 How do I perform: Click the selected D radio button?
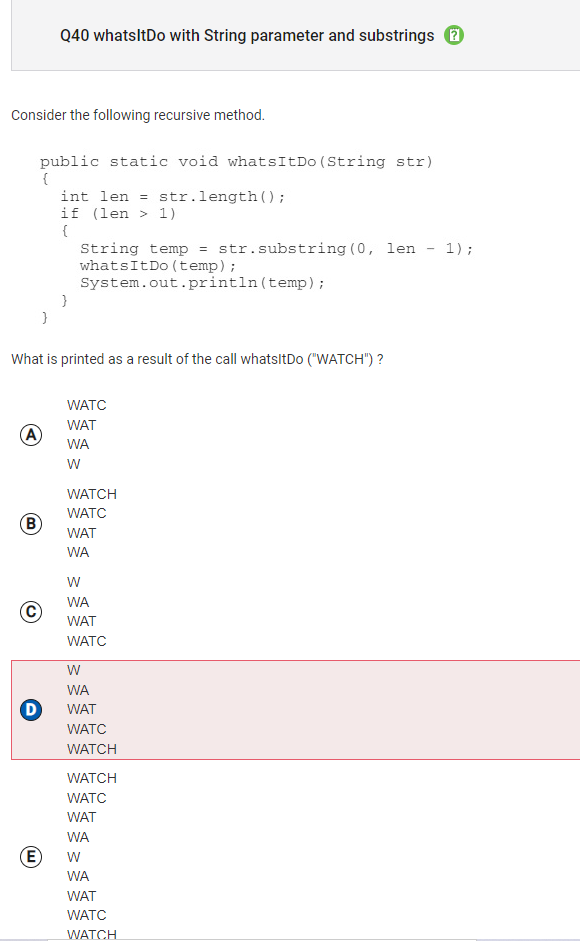(x=31, y=709)
